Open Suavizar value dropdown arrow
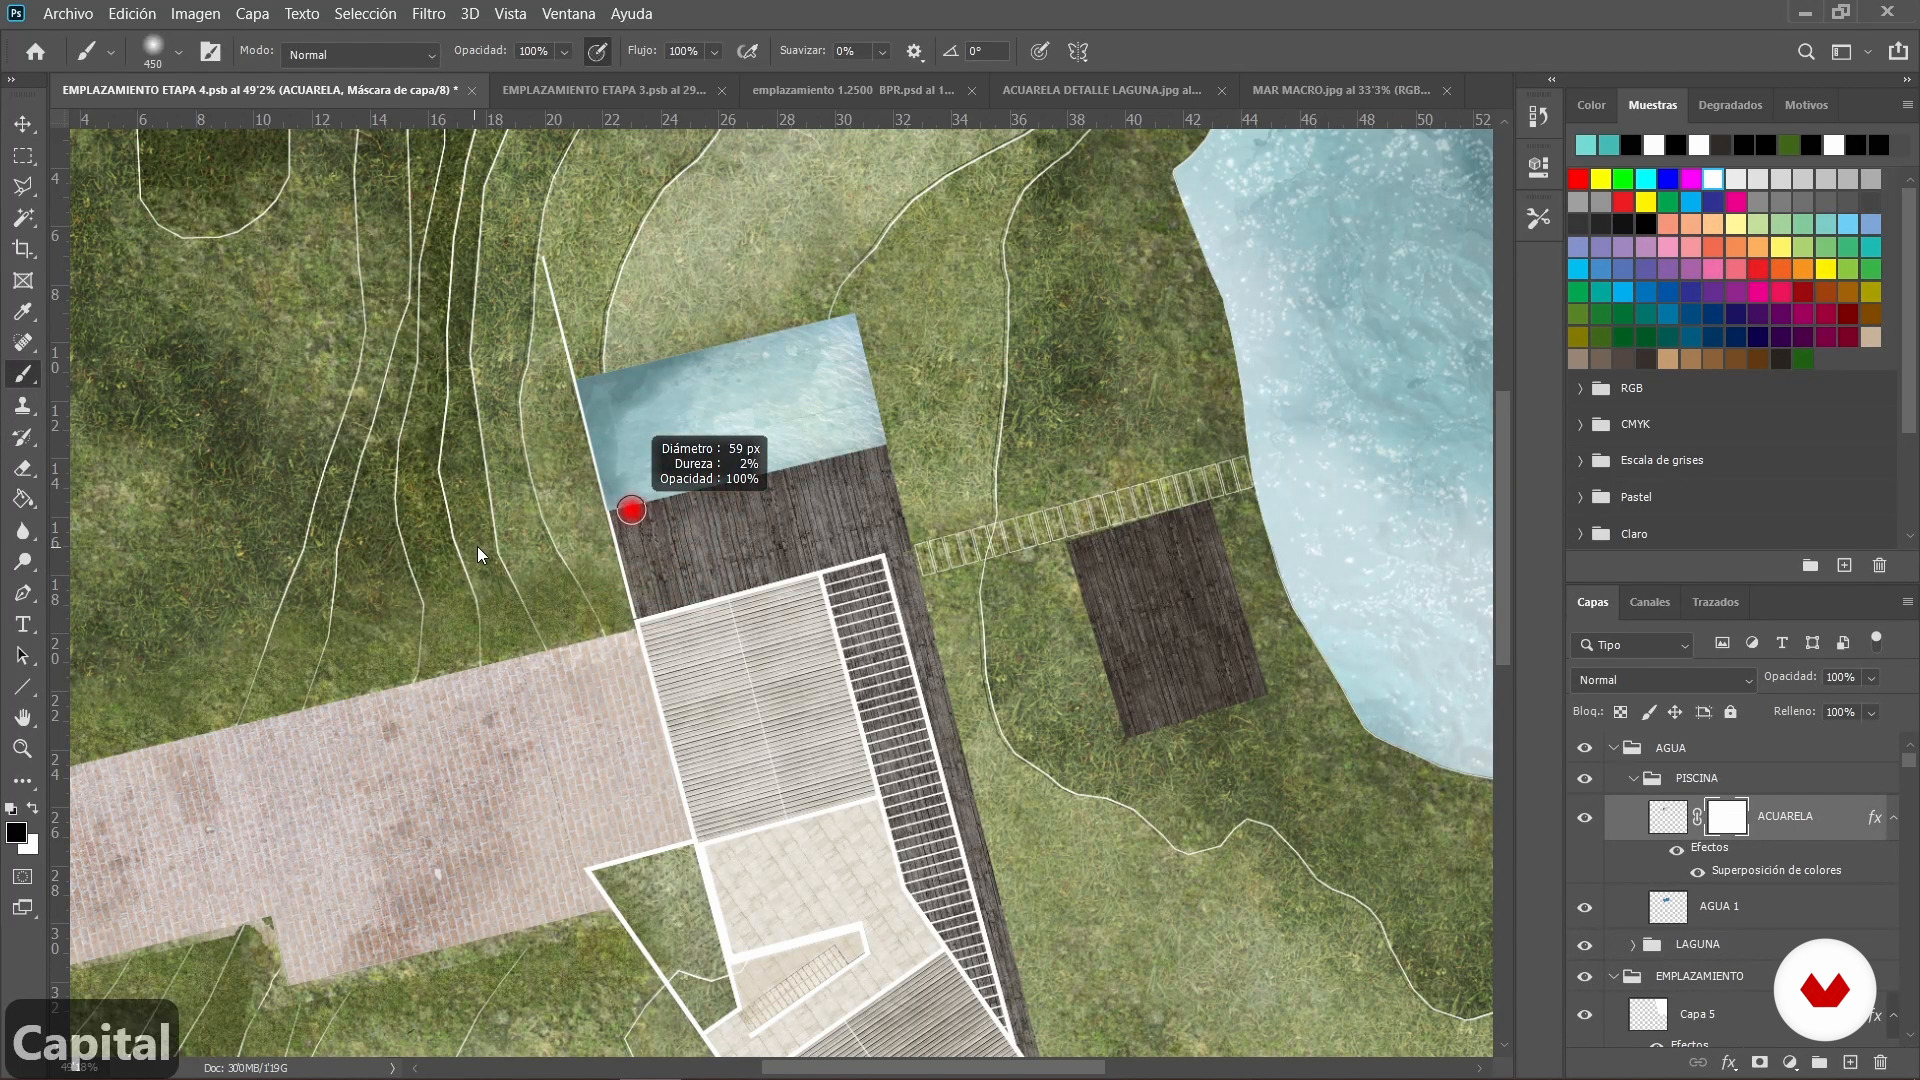Screen dimensions: 1920x1080 point(882,52)
